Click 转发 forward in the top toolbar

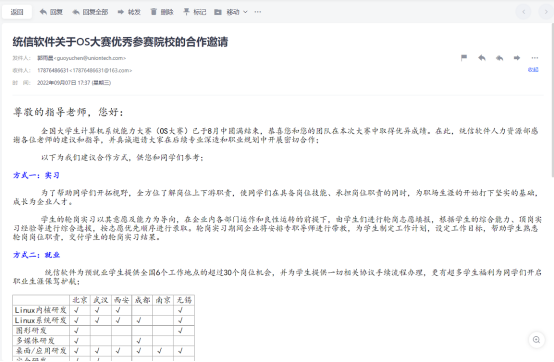point(129,12)
